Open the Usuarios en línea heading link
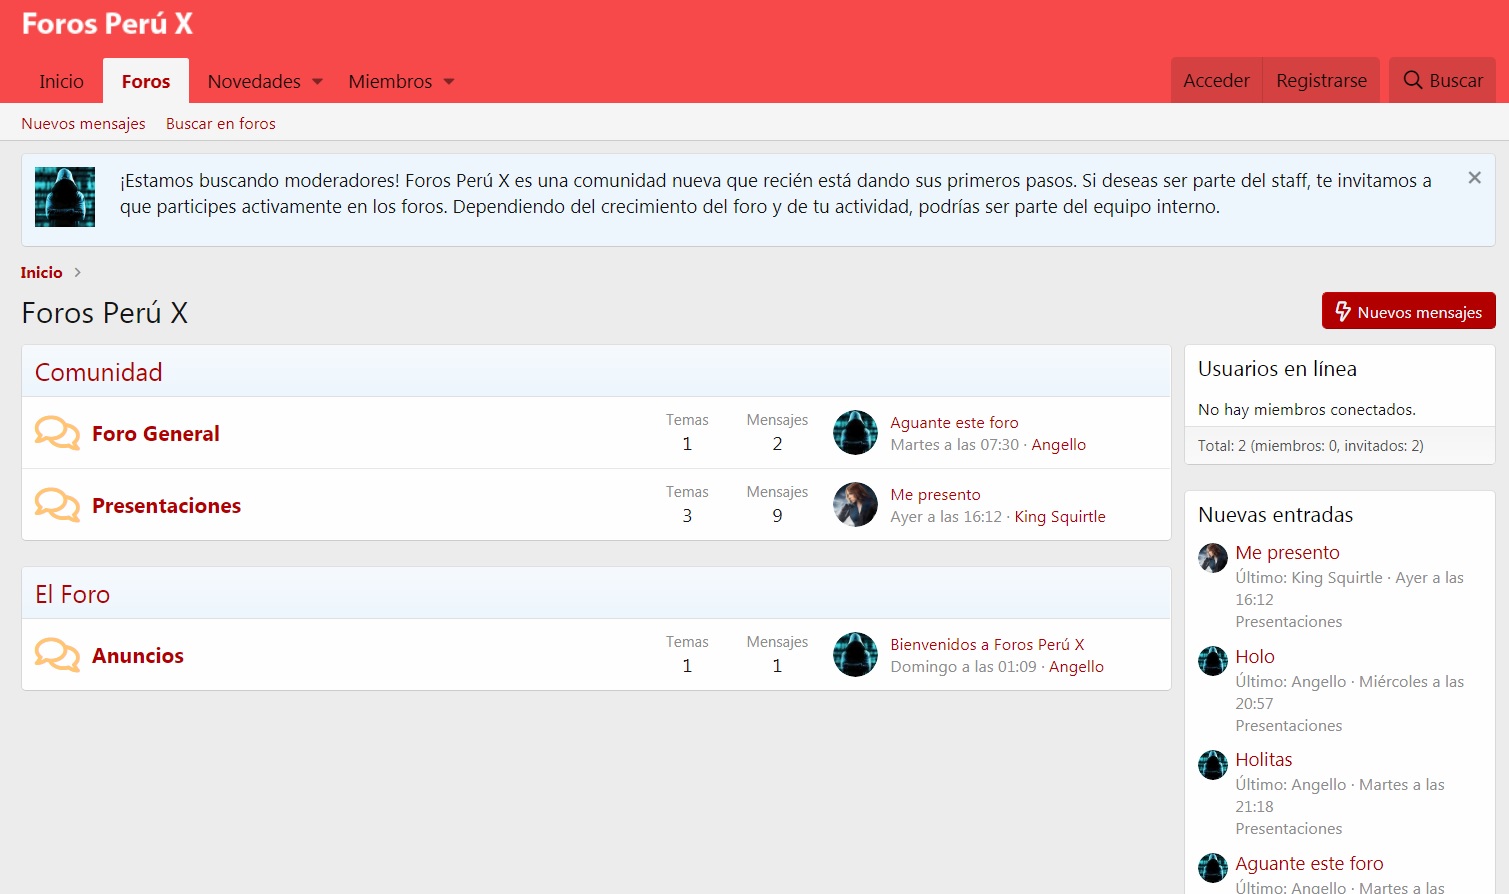1509x894 pixels. pos(1277,369)
